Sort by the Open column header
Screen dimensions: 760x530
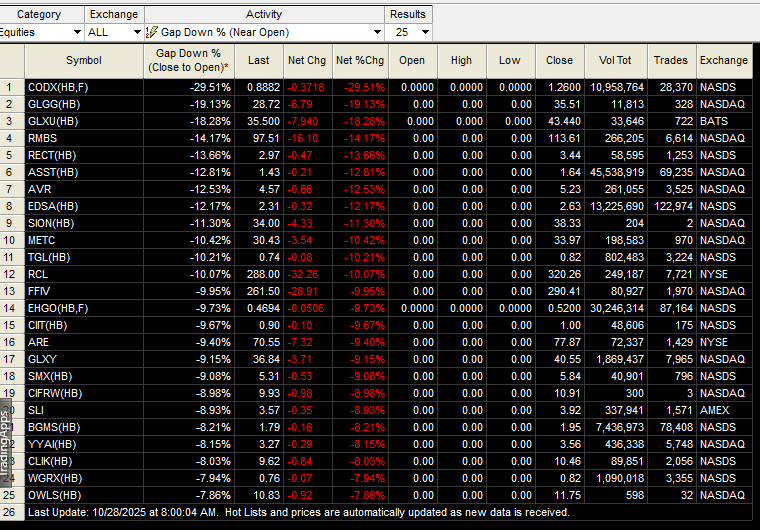coord(412,61)
